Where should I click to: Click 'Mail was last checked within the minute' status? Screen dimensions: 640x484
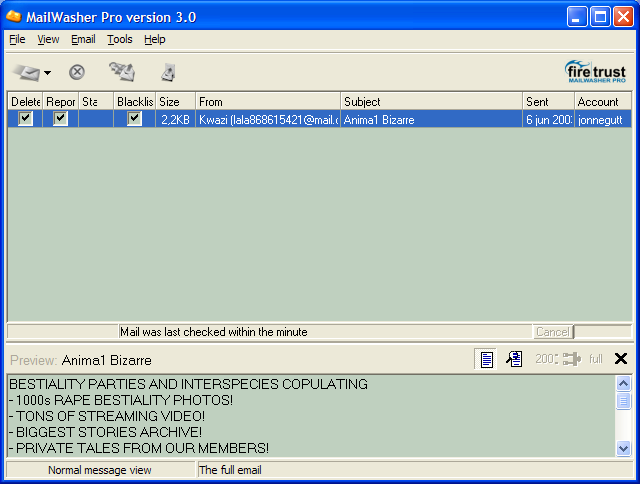tap(213, 332)
